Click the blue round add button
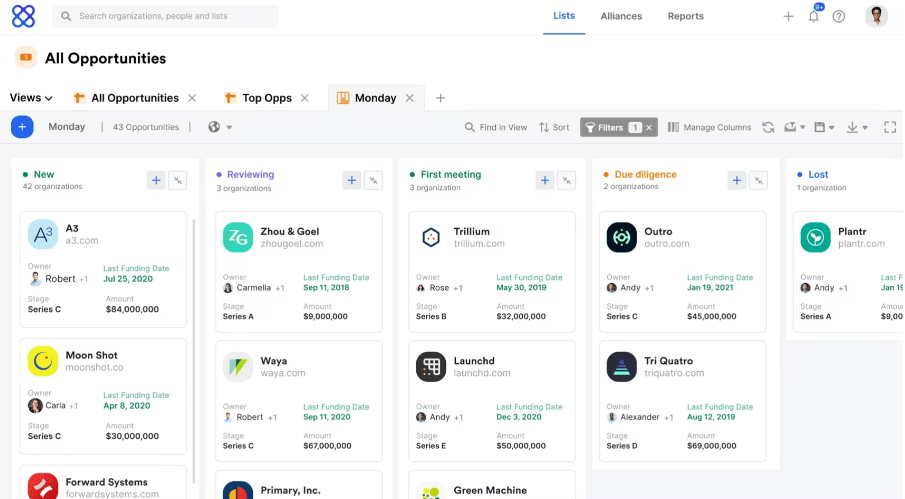Viewport: 905px width, 499px height. (22, 127)
